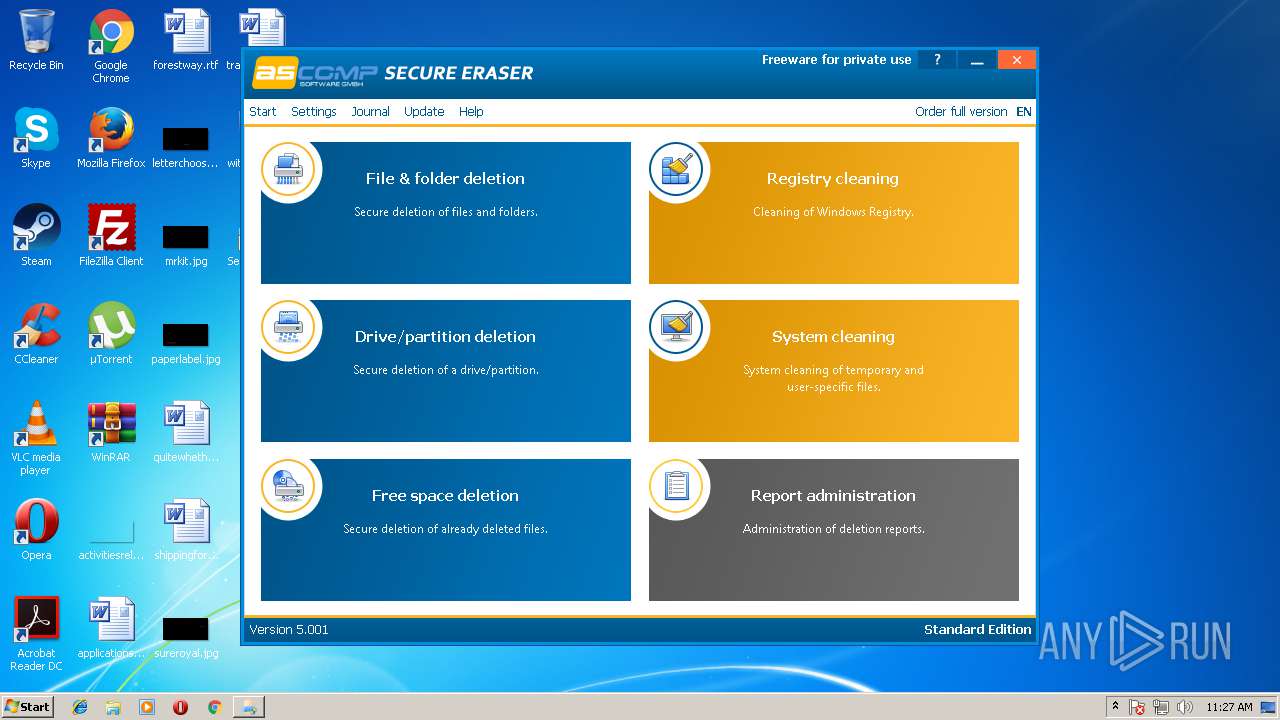Select the quitewheth... Word document icon

[186, 432]
